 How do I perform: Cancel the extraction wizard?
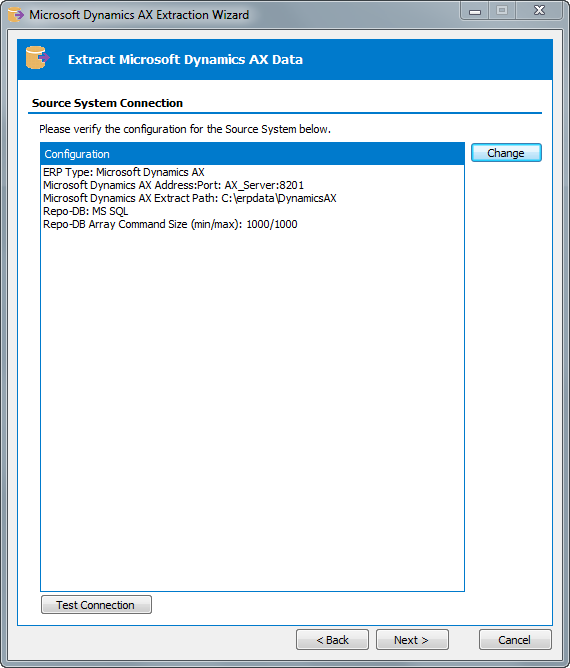pyautogui.click(x=515, y=639)
